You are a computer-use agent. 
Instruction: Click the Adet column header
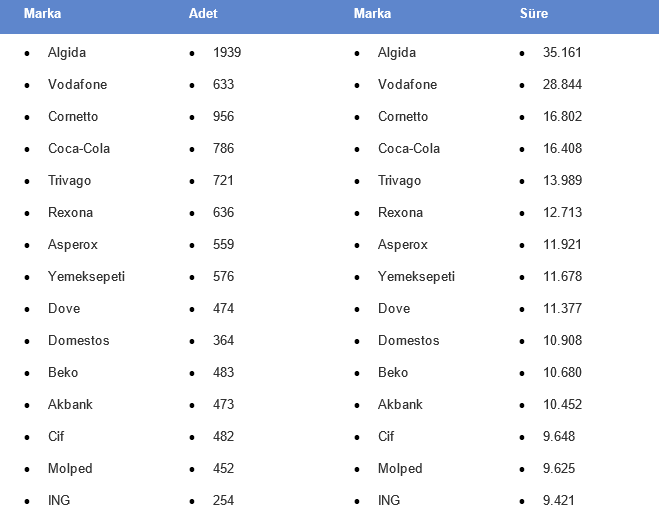pos(203,13)
